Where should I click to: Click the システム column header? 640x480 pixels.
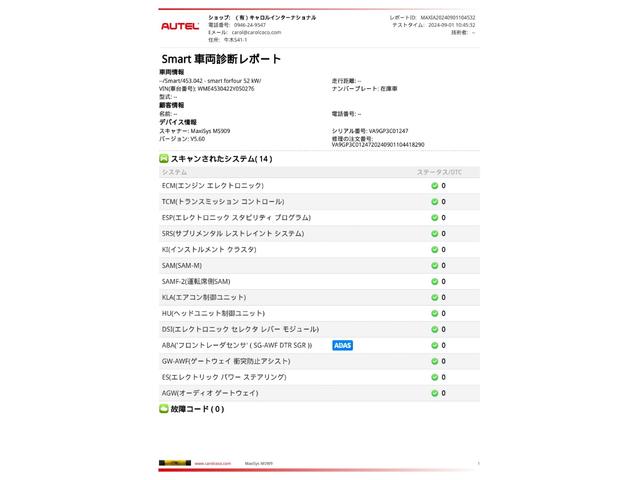click(174, 172)
